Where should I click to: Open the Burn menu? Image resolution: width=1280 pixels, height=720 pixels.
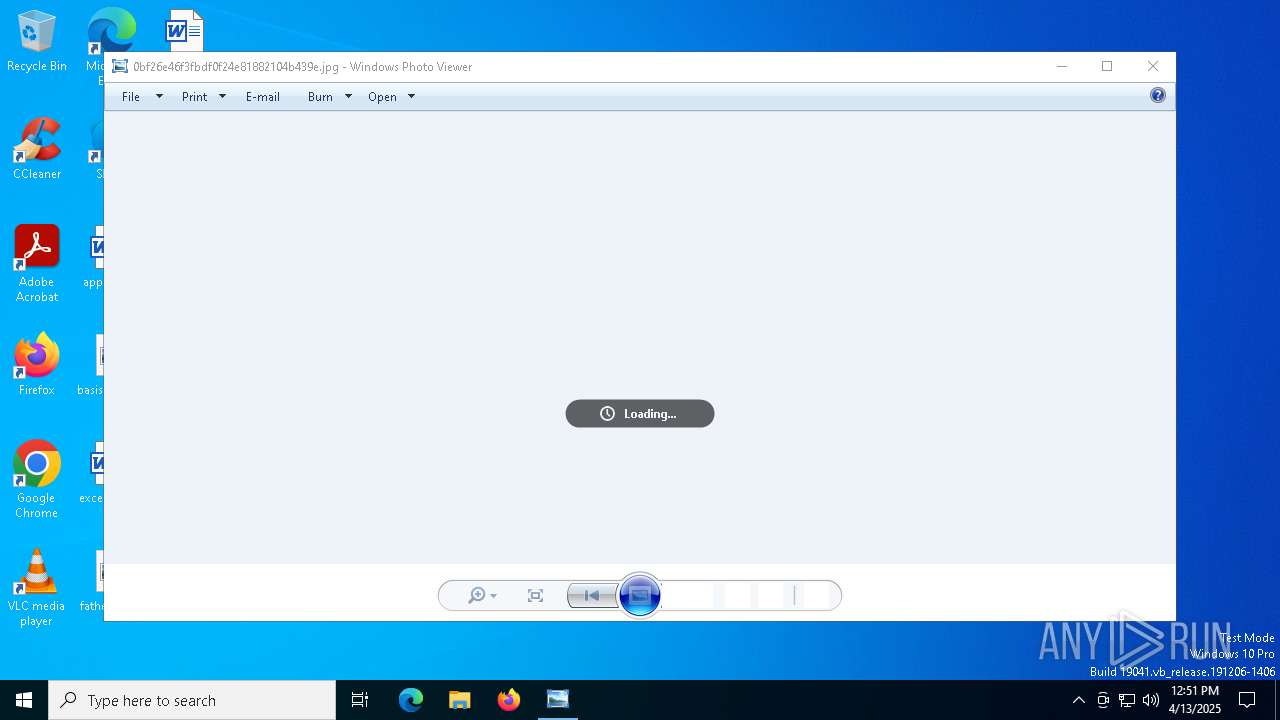(320, 97)
